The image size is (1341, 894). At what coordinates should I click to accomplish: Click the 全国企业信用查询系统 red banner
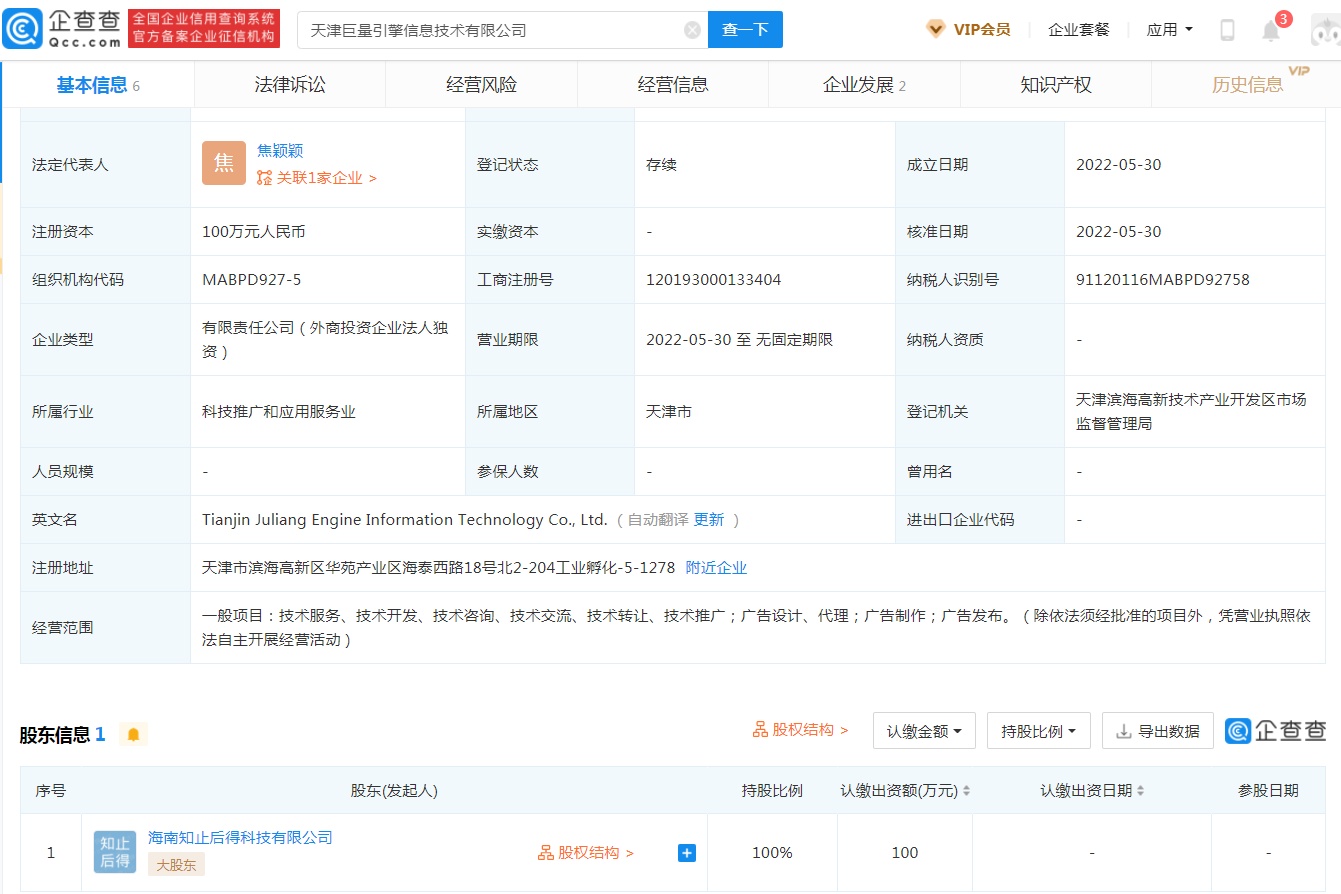204,30
